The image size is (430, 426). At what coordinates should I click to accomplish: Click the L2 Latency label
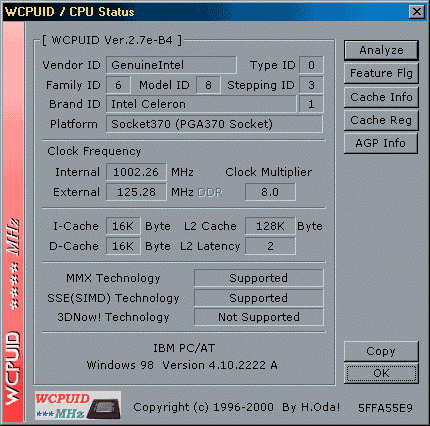[x=210, y=246]
